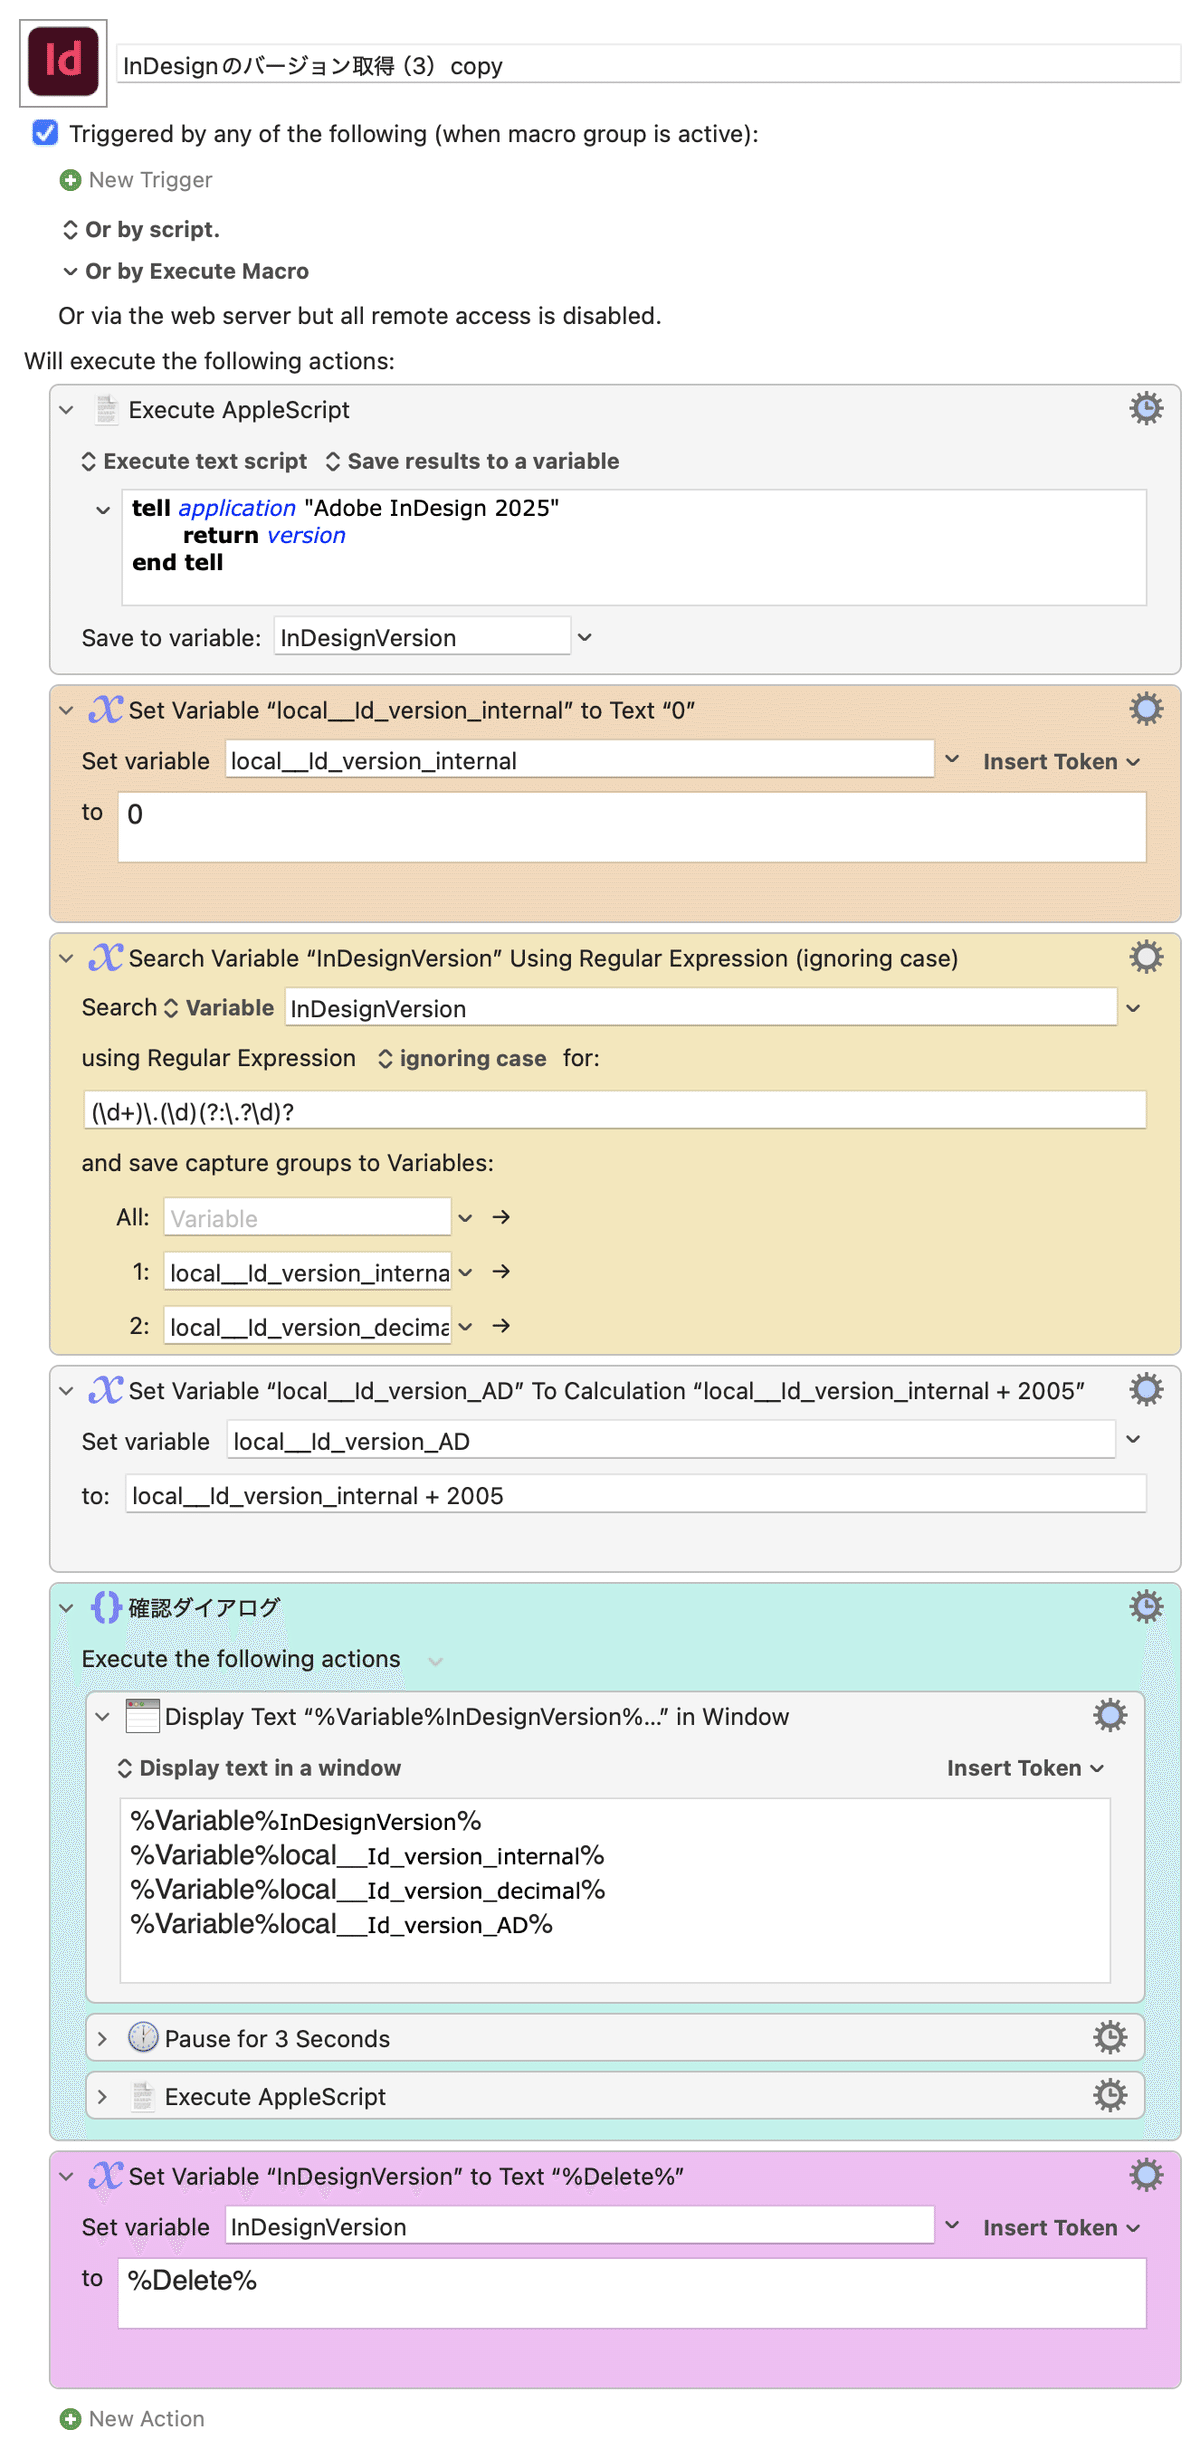Open the Search Variable source popup
The image size is (1200, 2449).
point(218,1007)
